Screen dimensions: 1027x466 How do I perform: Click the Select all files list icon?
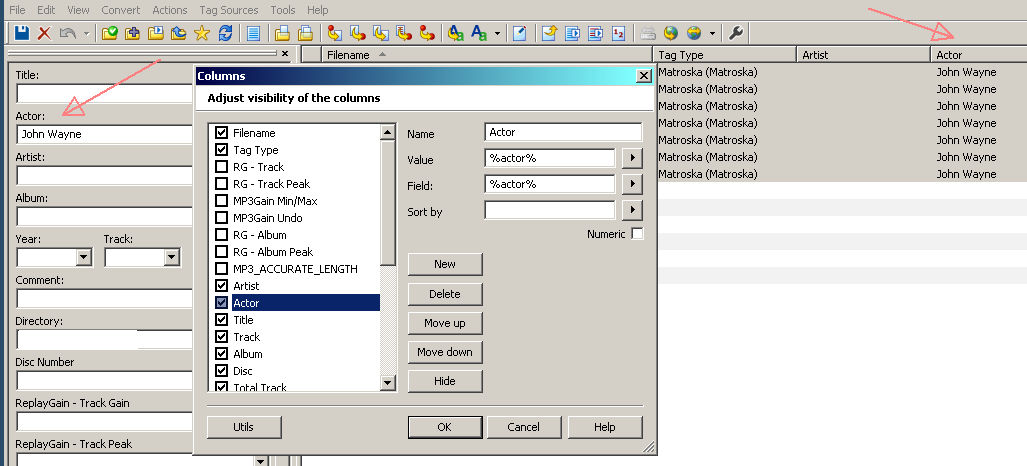[x=253, y=33]
